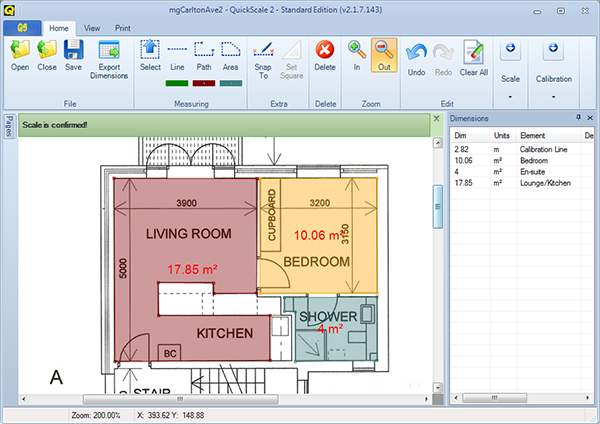Zoom in on the floor plan
Image resolution: width=600 pixels, height=424 pixels.
[x=357, y=55]
